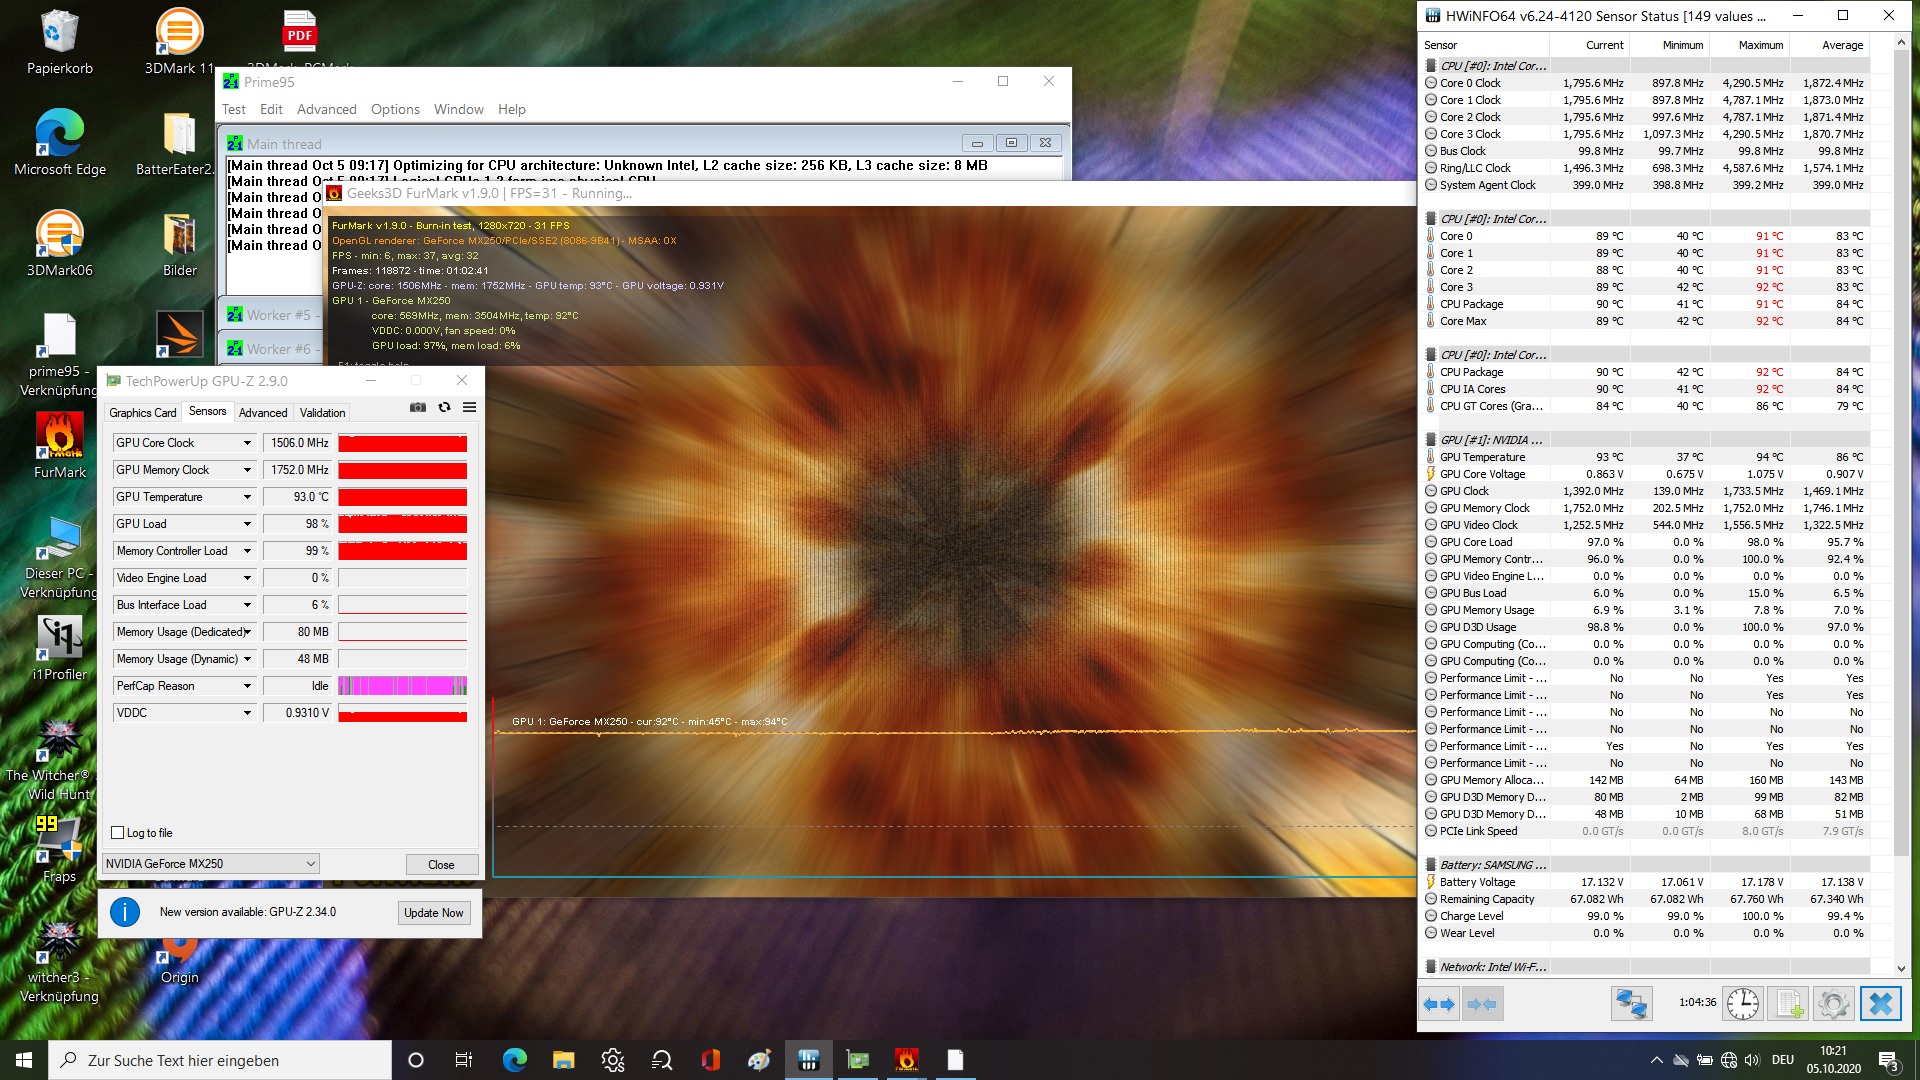Click HWiNFO expand arrows icon

pos(1439,1003)
